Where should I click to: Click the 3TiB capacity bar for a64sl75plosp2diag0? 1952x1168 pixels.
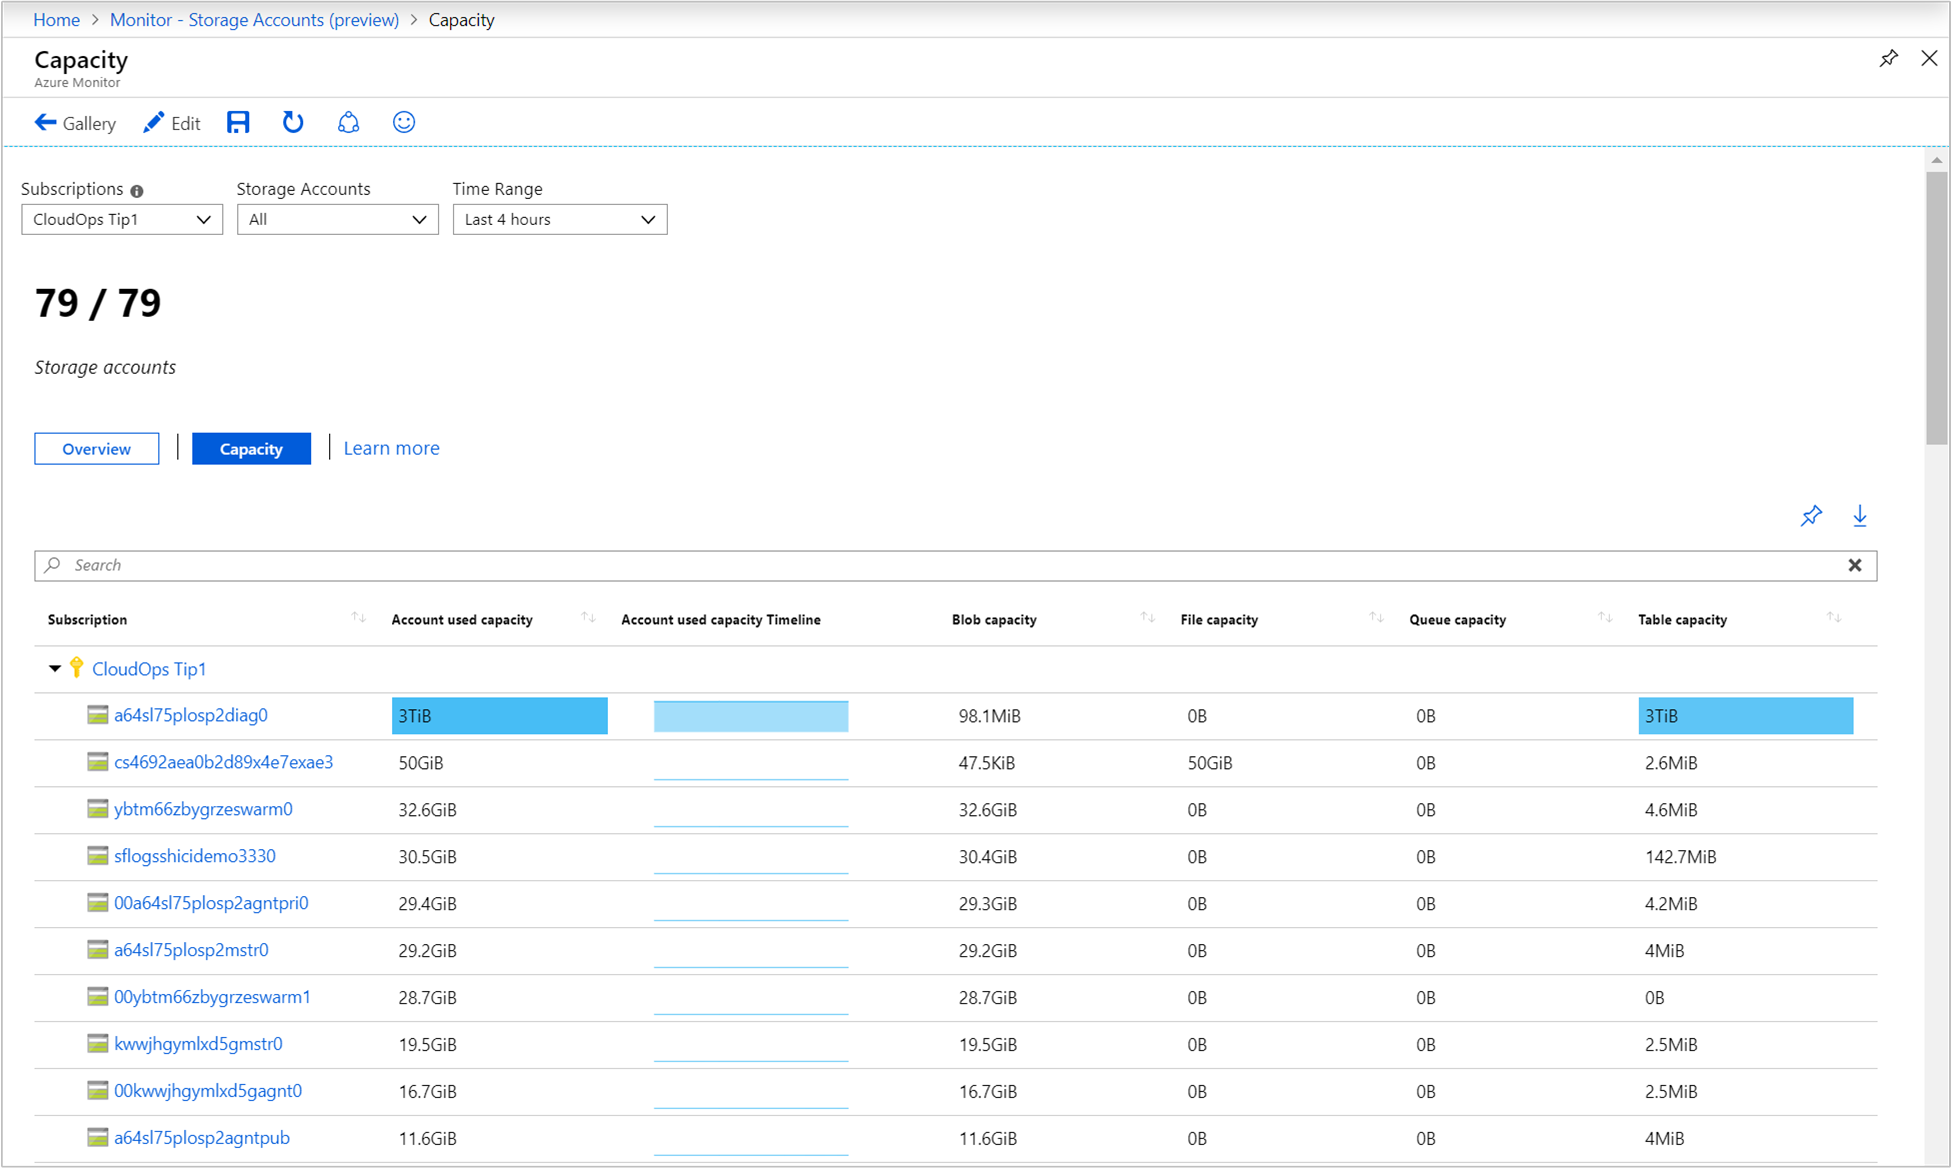point(501,715)
